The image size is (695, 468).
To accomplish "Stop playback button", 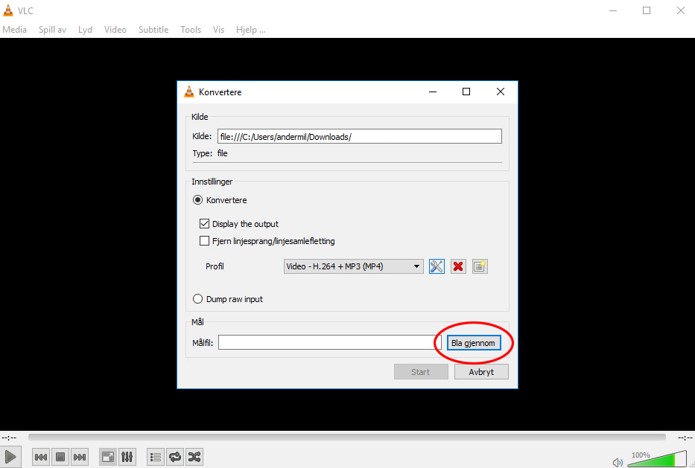I will [x=60, y=456].
